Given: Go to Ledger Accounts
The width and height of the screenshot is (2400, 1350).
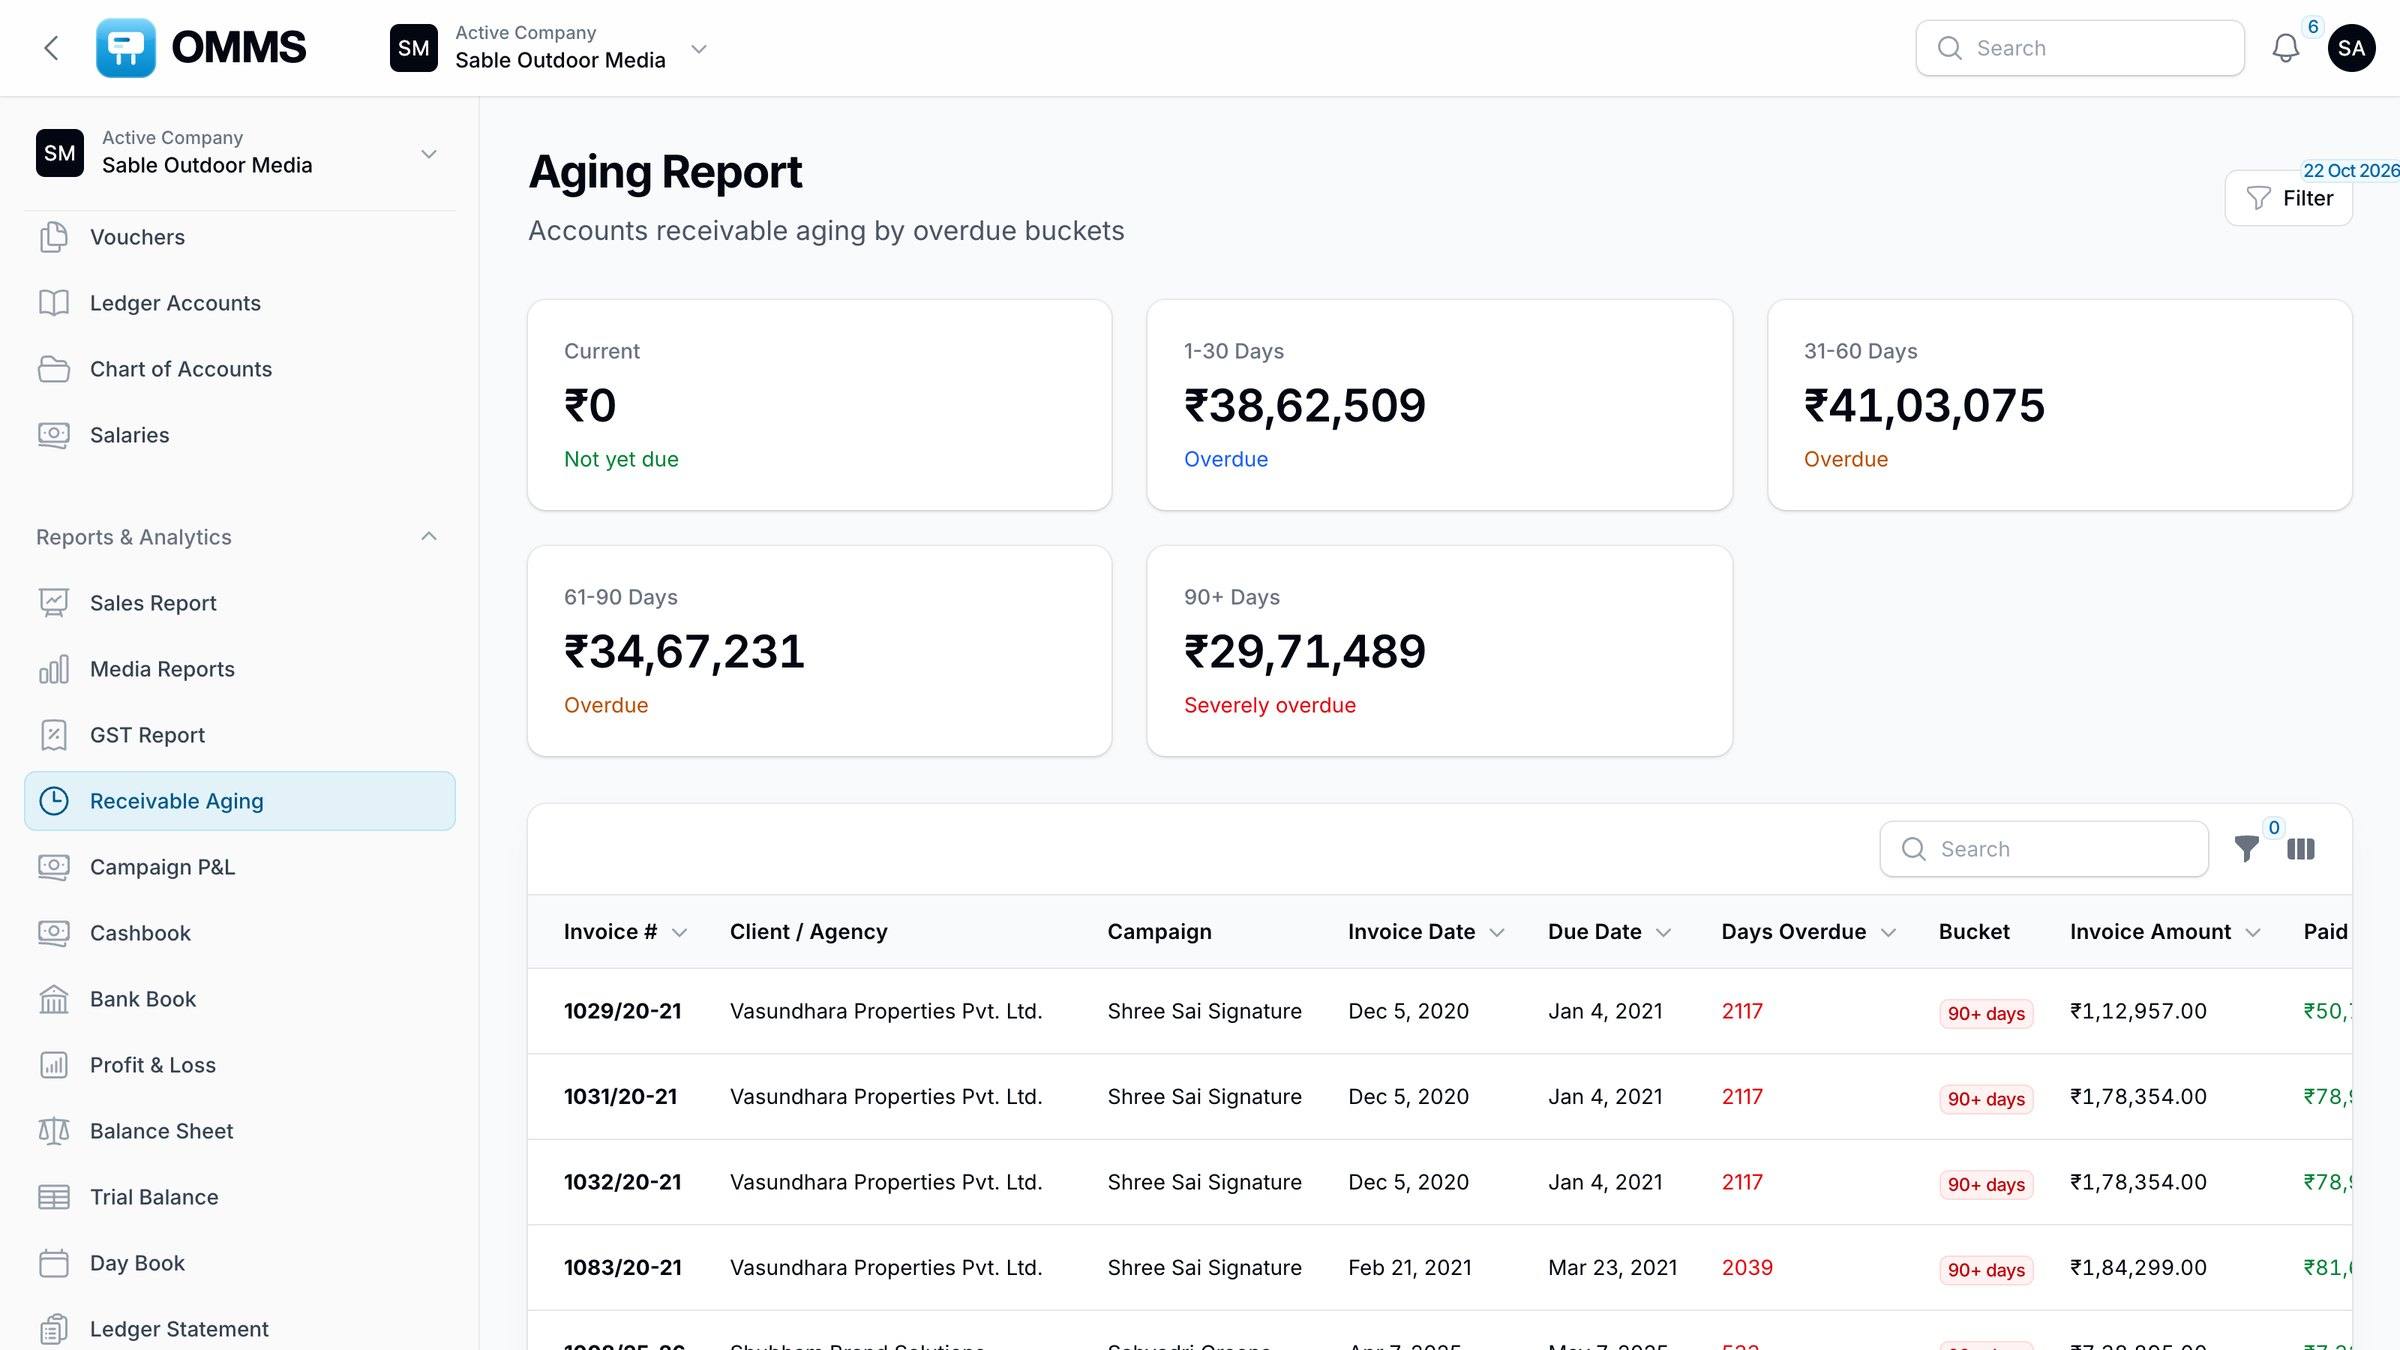Looking at the screenshot, I should (240, 303).
